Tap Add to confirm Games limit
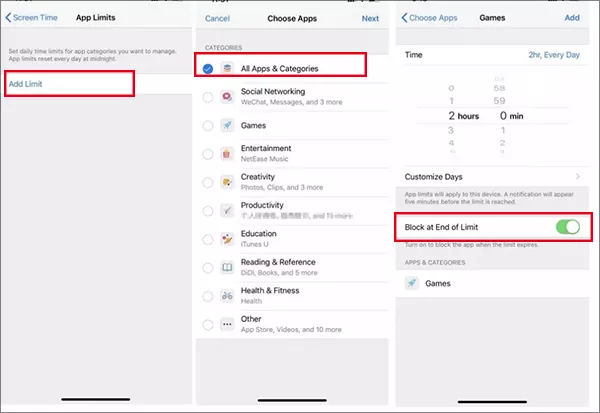600x413 pixels. click(572, 18)
